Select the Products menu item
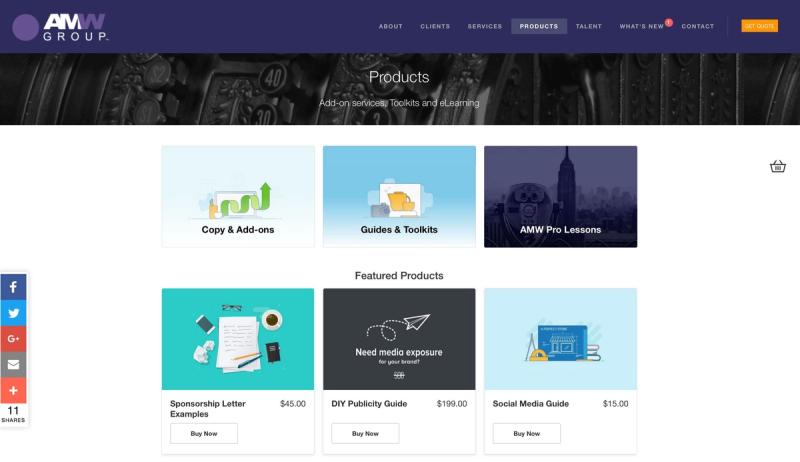Image resolution: width=800 pixels, height=462 pixels. (539, 27)
